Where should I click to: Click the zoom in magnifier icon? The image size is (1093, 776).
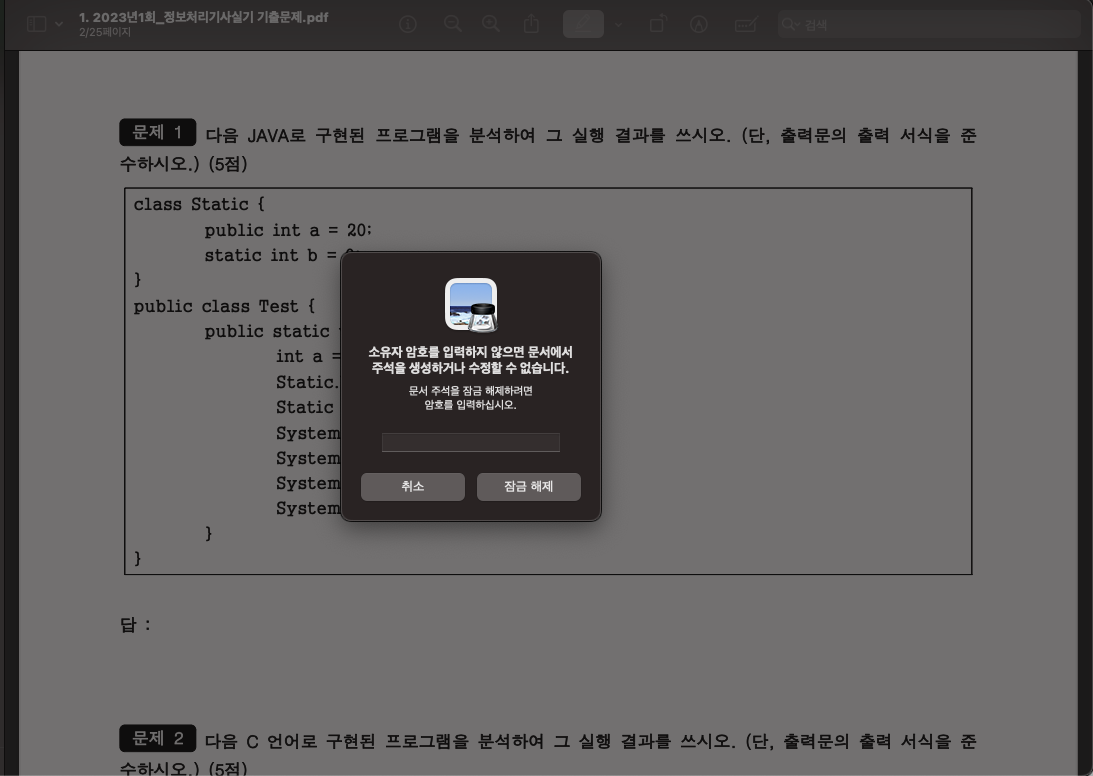(x=491, y=24)
